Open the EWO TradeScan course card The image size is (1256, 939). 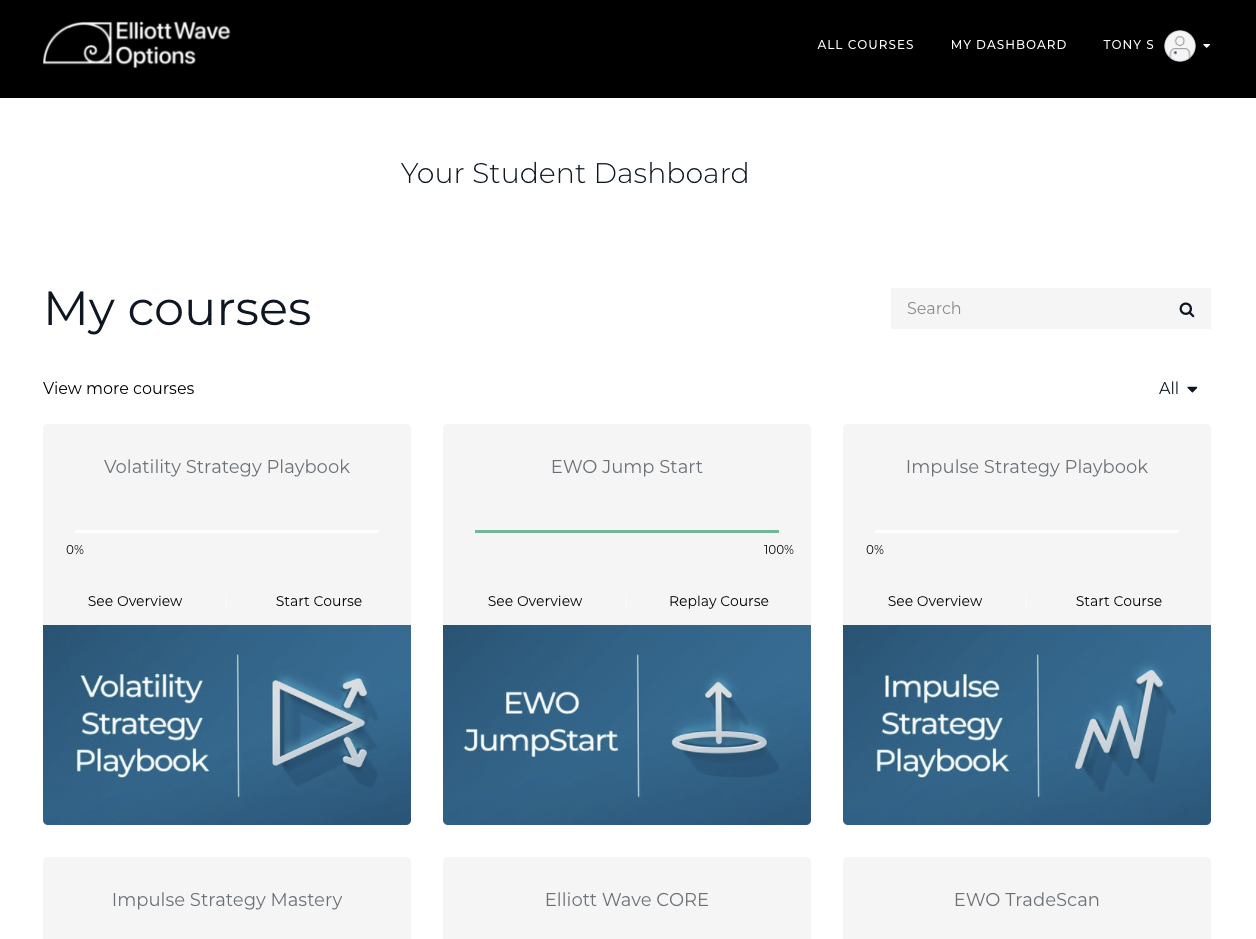pyautogui.click(x=1026, y=899)
